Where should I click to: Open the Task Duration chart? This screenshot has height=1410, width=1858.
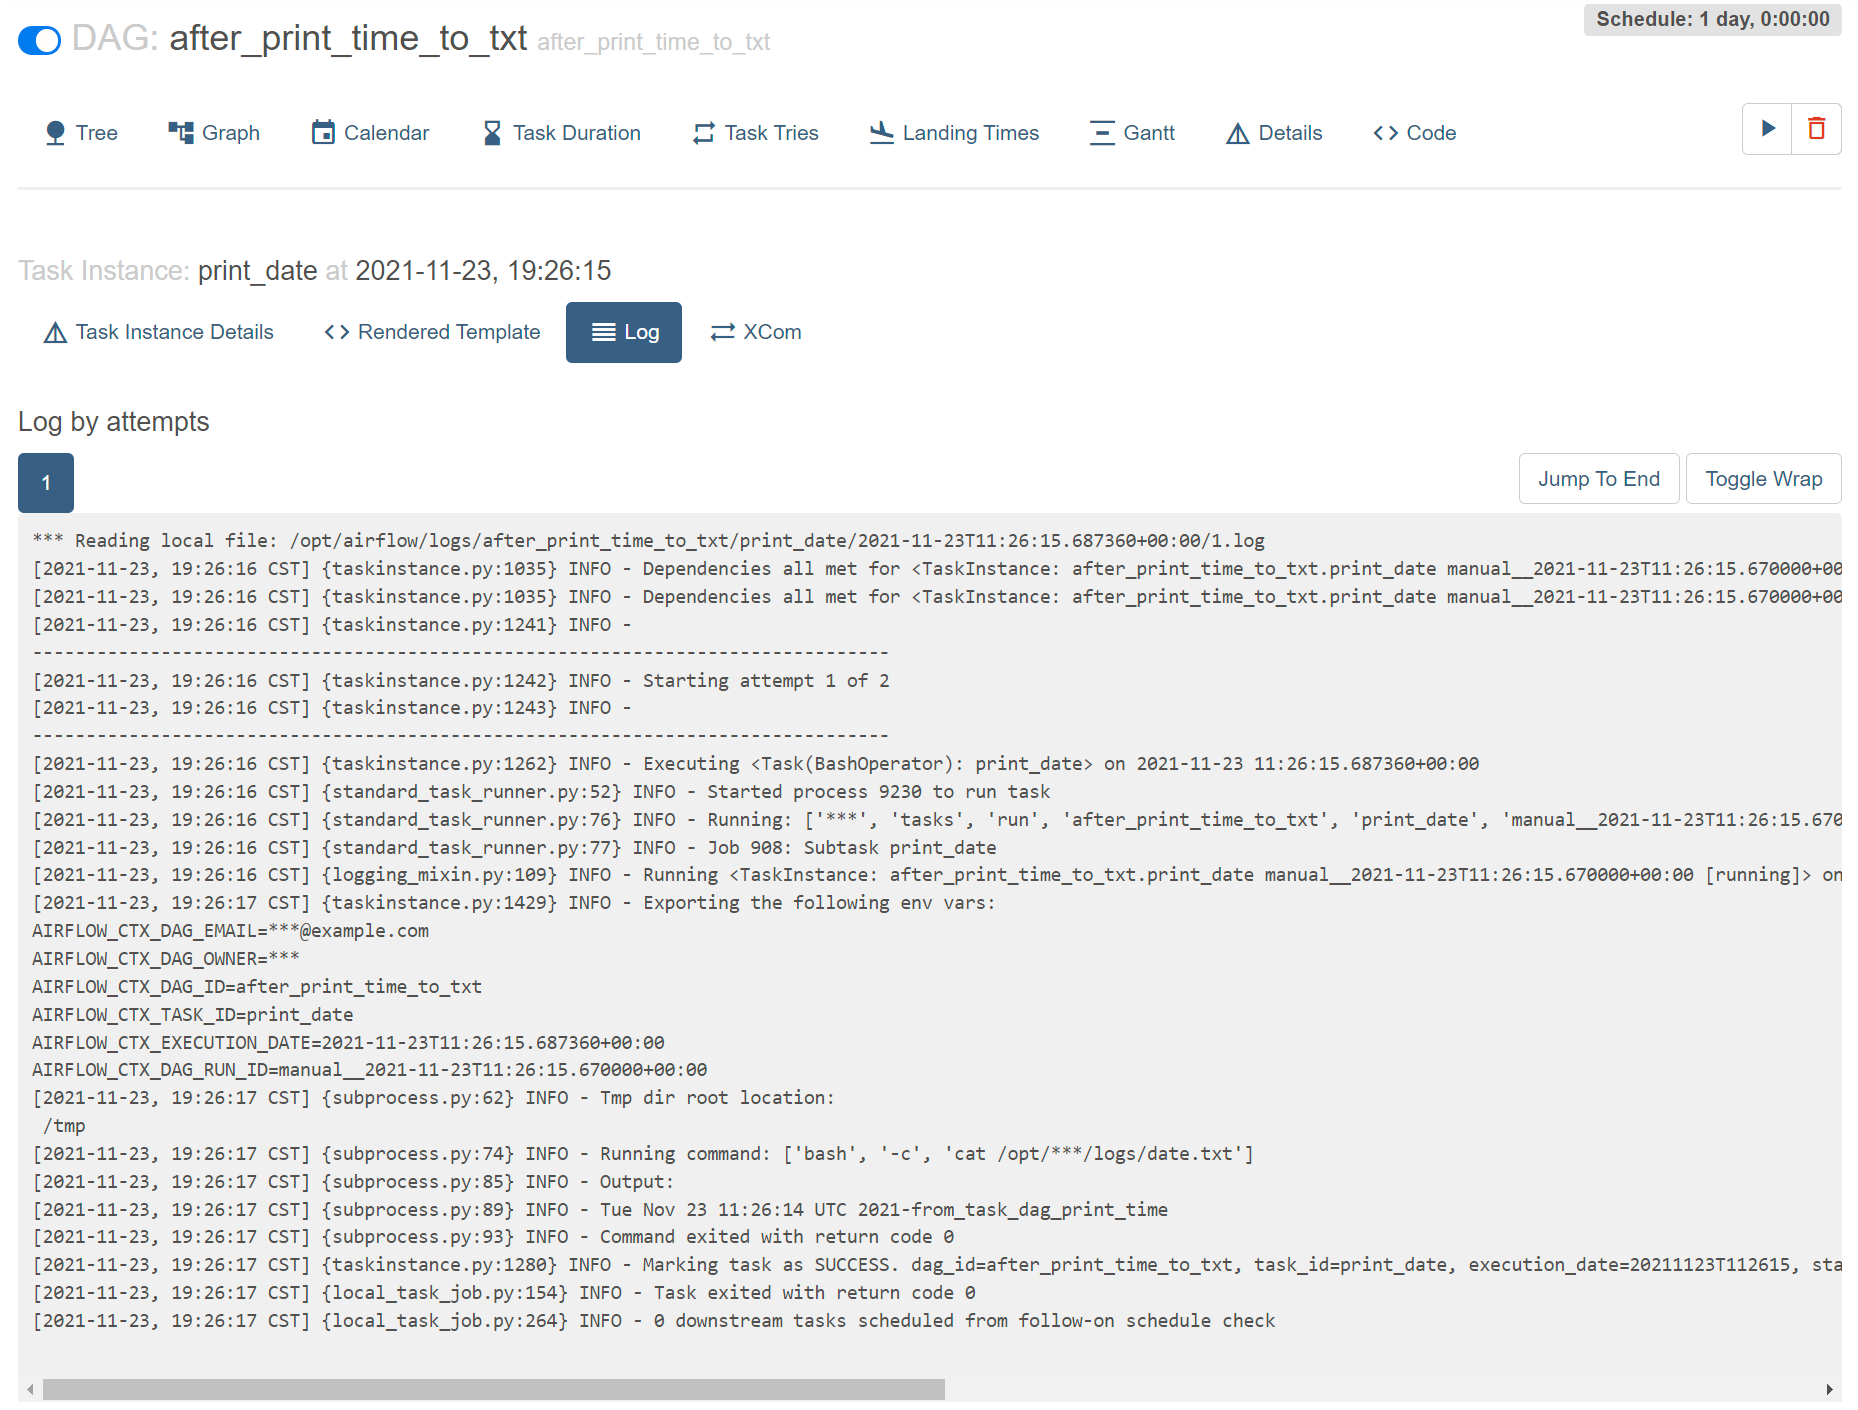(561, 133)
